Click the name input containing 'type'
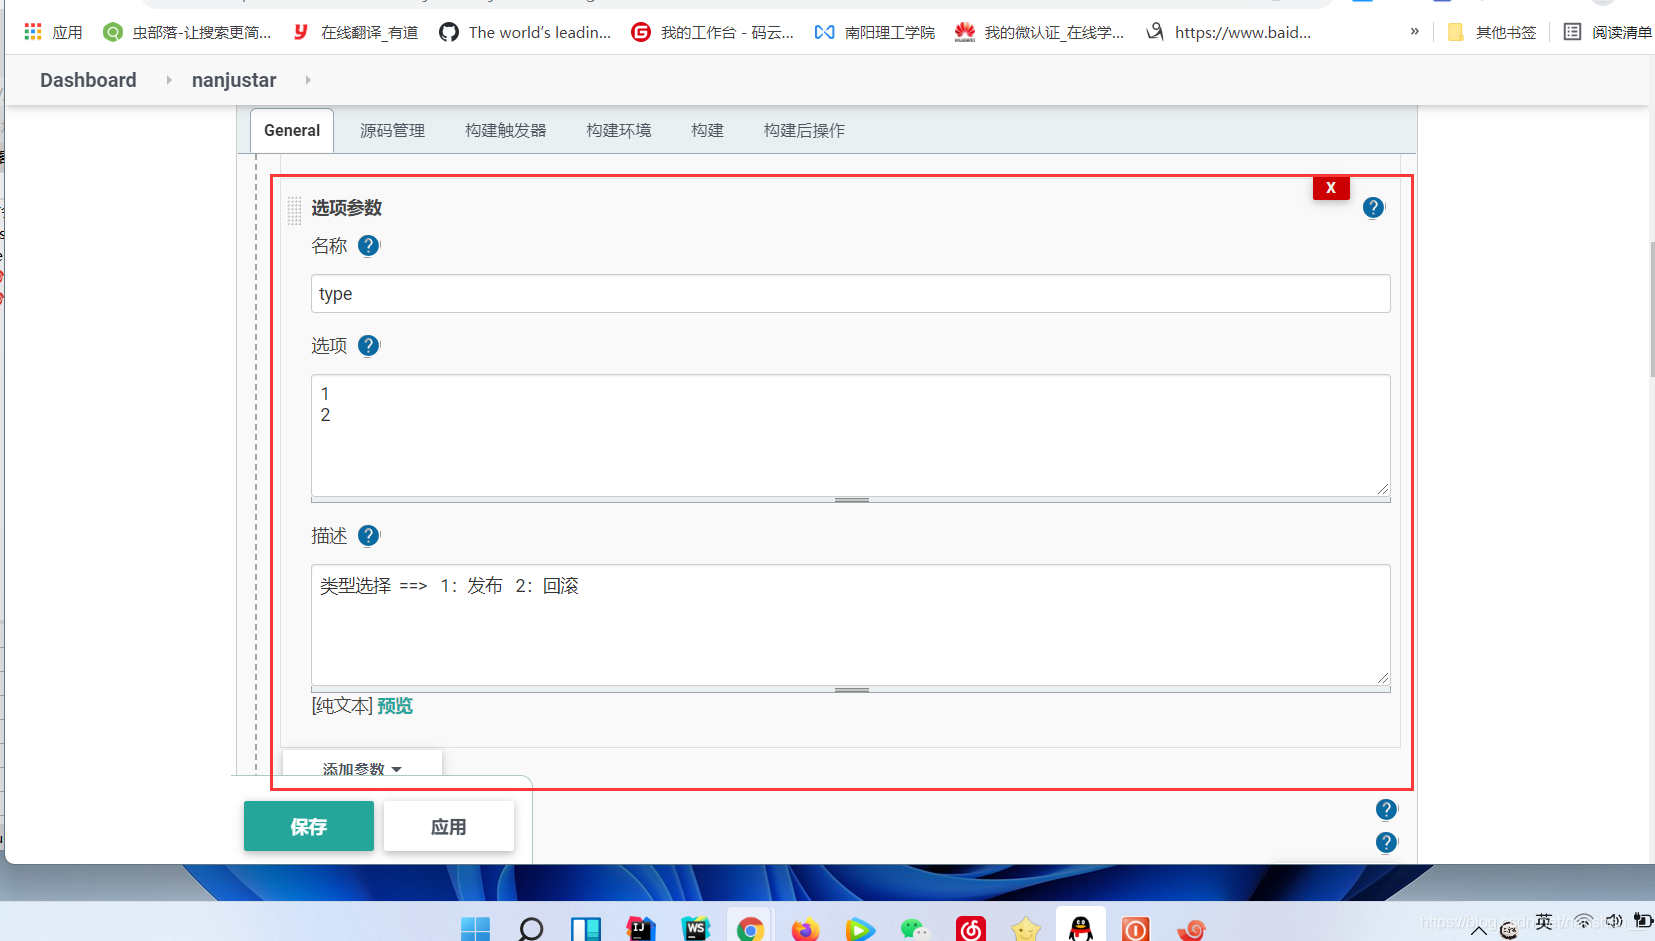The height and width of the screenshot is (941, 1655). pos(850,293)
